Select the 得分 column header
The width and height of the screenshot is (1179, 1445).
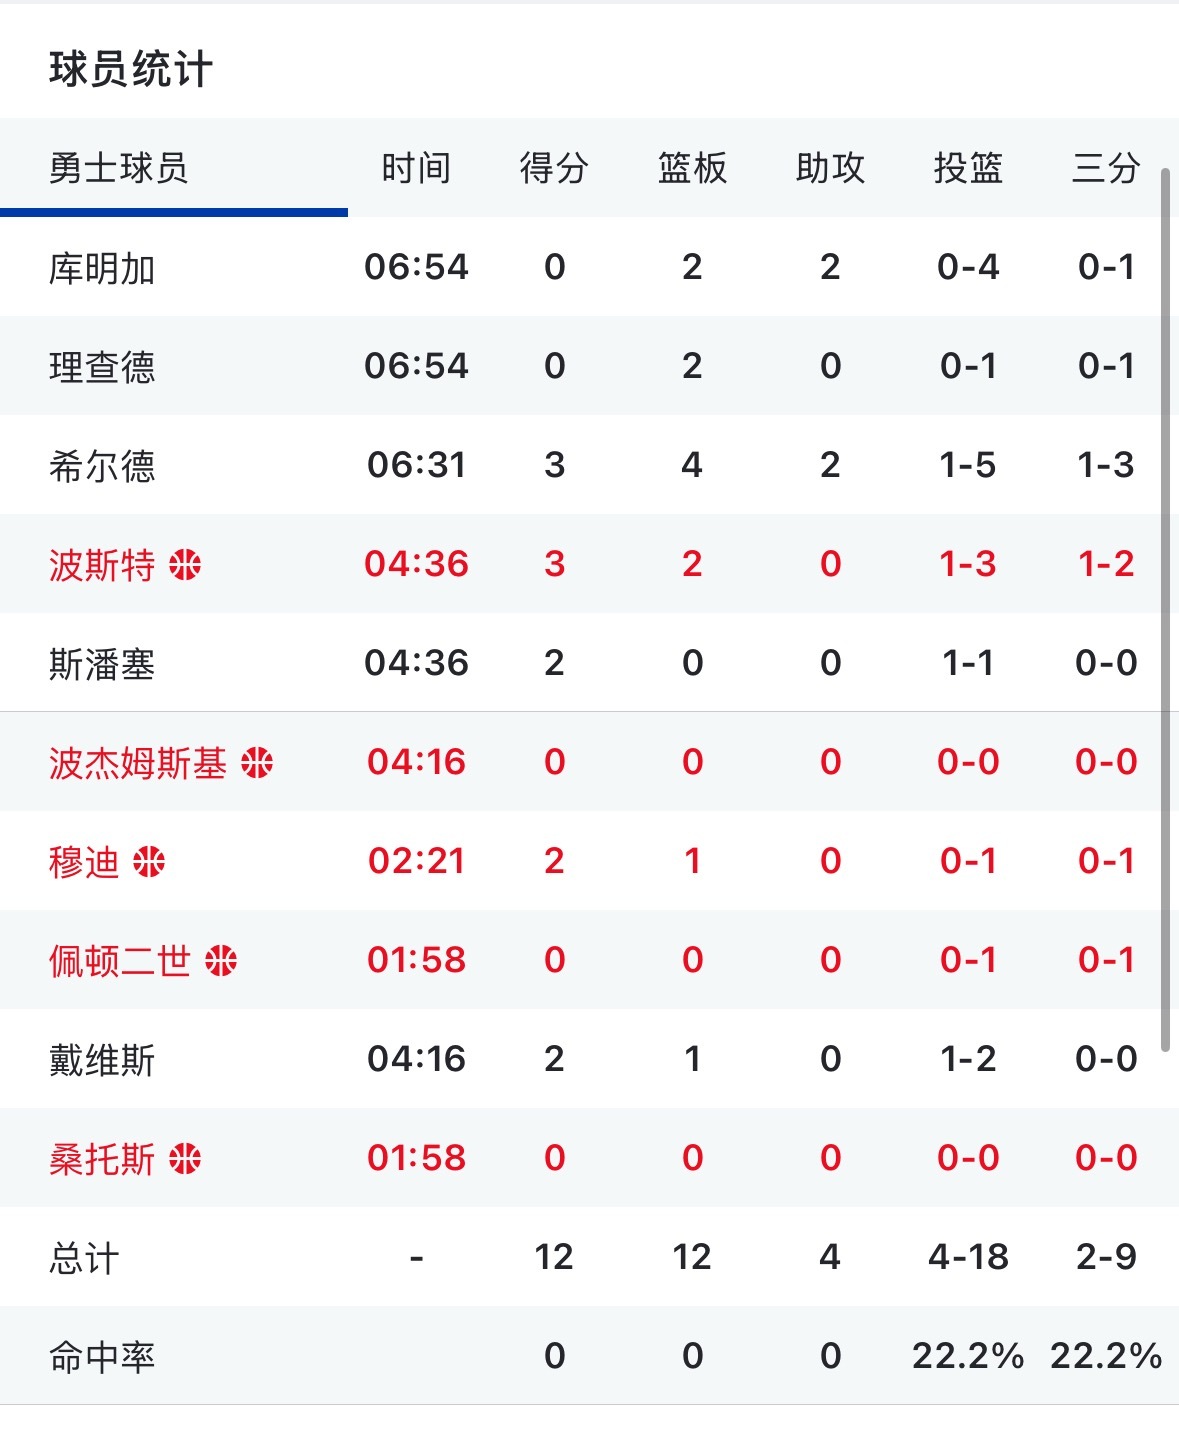pyautogui.click(x=553, y=170)
